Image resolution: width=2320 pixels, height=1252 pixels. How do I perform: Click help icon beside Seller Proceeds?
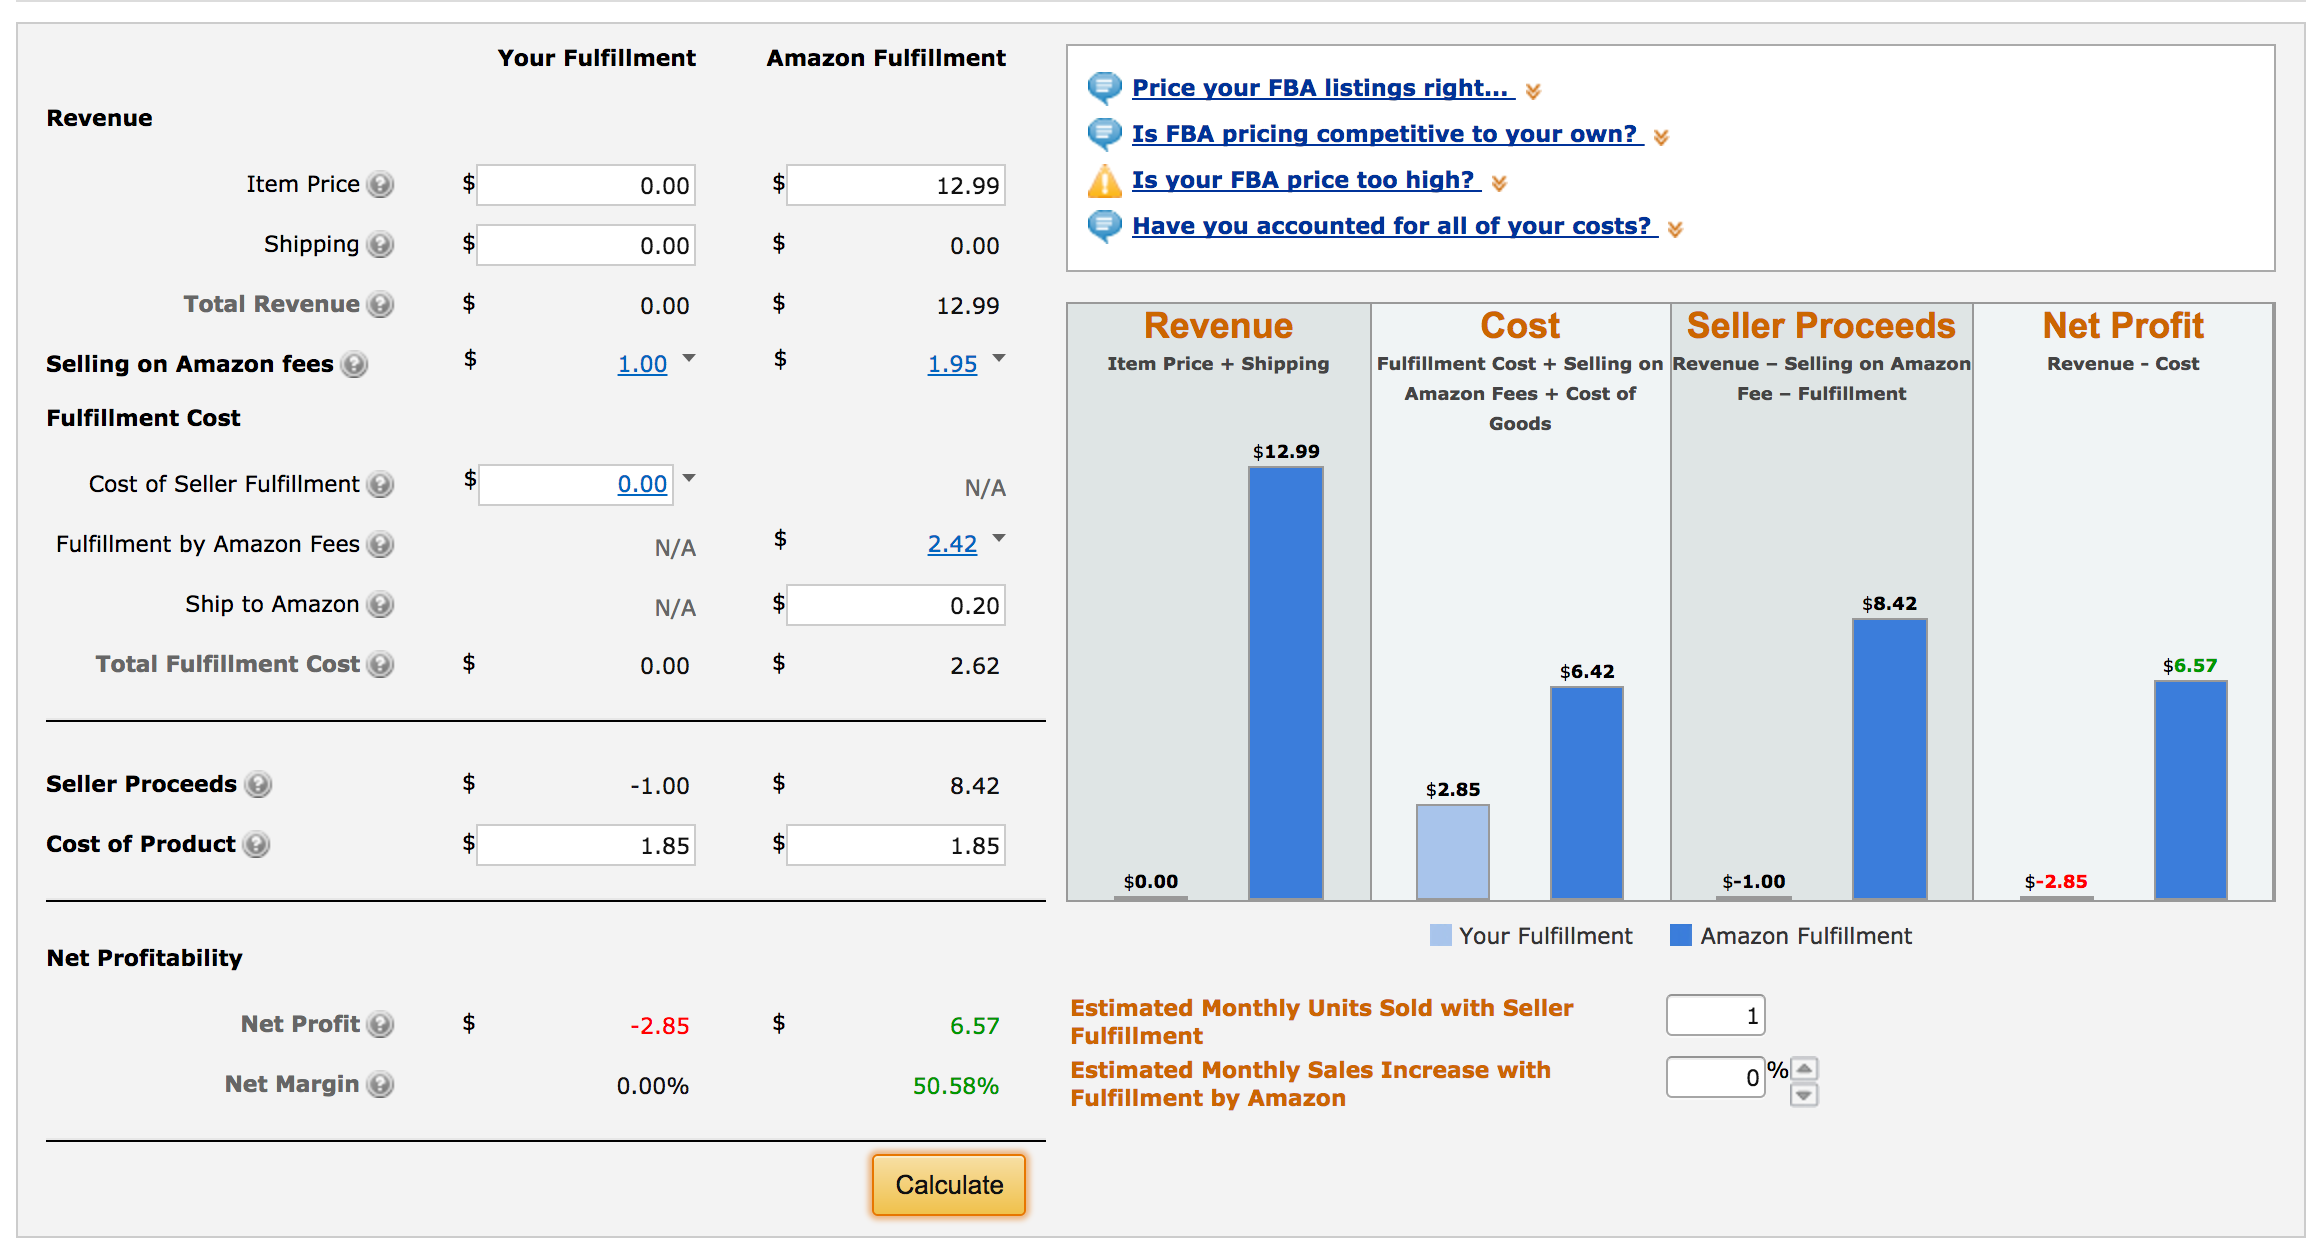tap(258, 785)
